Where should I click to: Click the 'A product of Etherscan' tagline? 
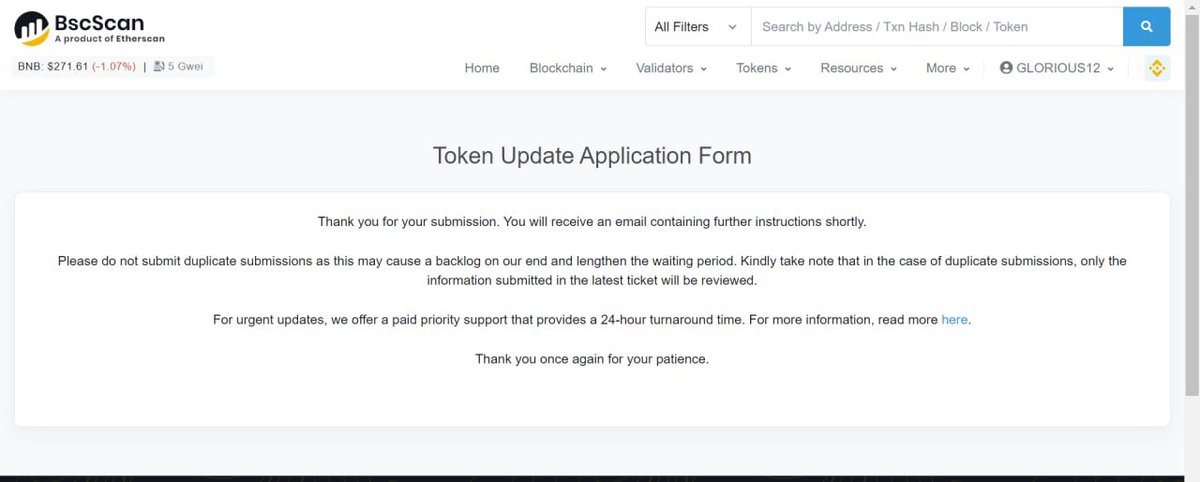tap(109, 39)
